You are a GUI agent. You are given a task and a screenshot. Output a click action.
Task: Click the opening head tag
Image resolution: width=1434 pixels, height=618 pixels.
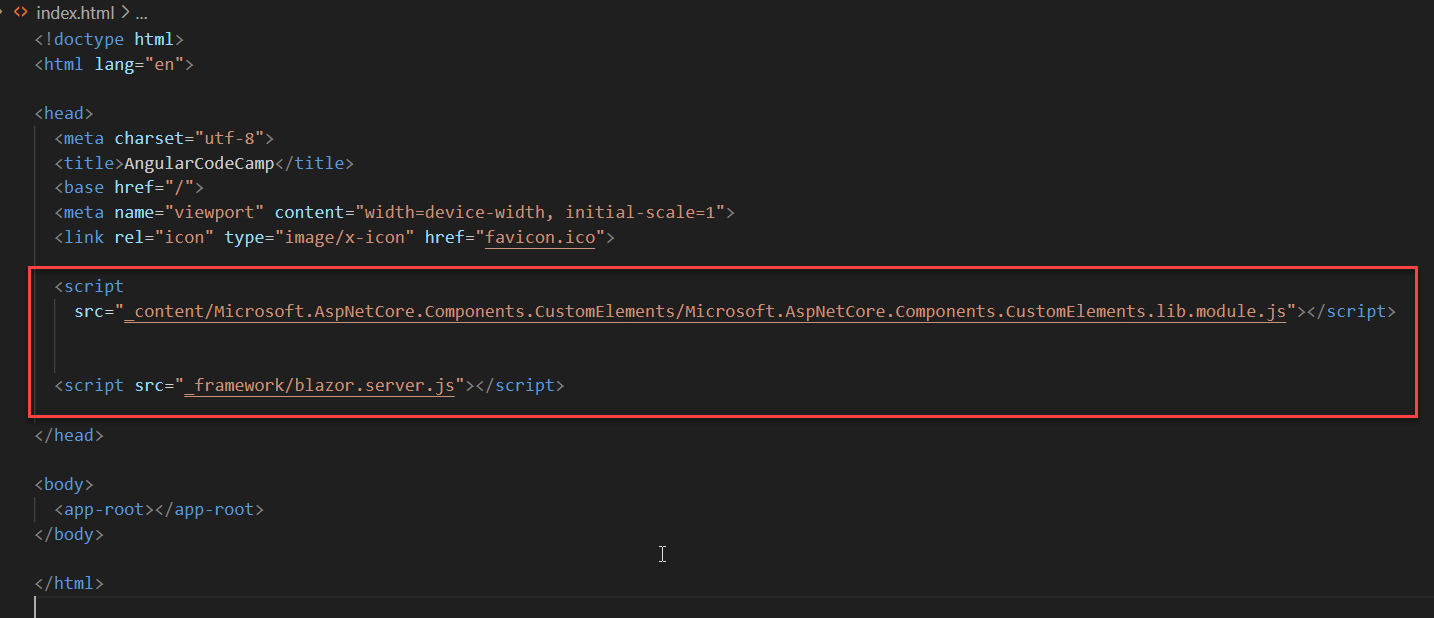click(x=64, y=114)
